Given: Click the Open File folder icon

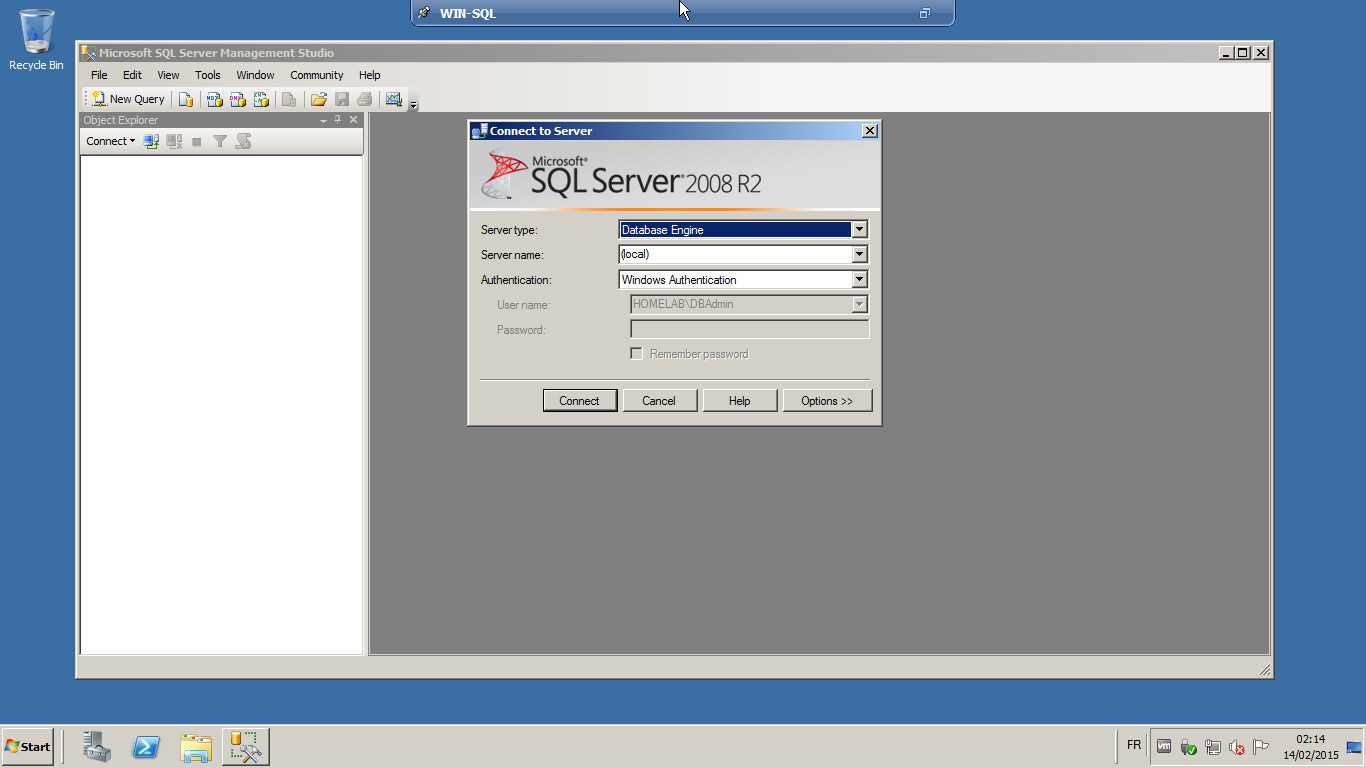Looking at the screenshot, I should [x=319, y=99].
